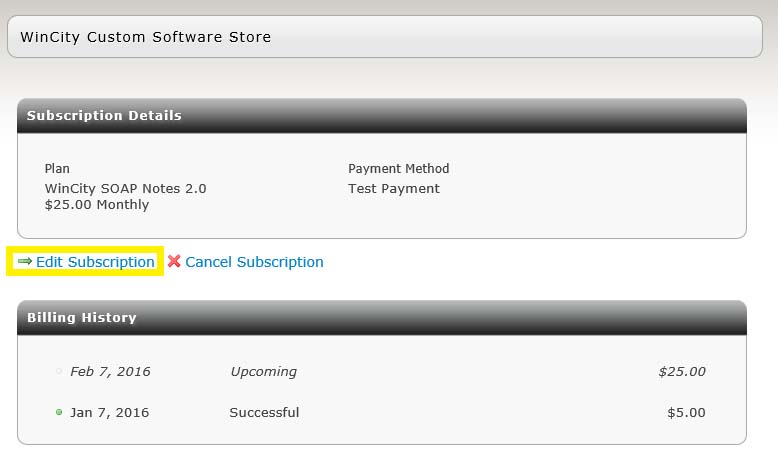Click the Subscription Details header
778x469 pixels.
[104, 116]
